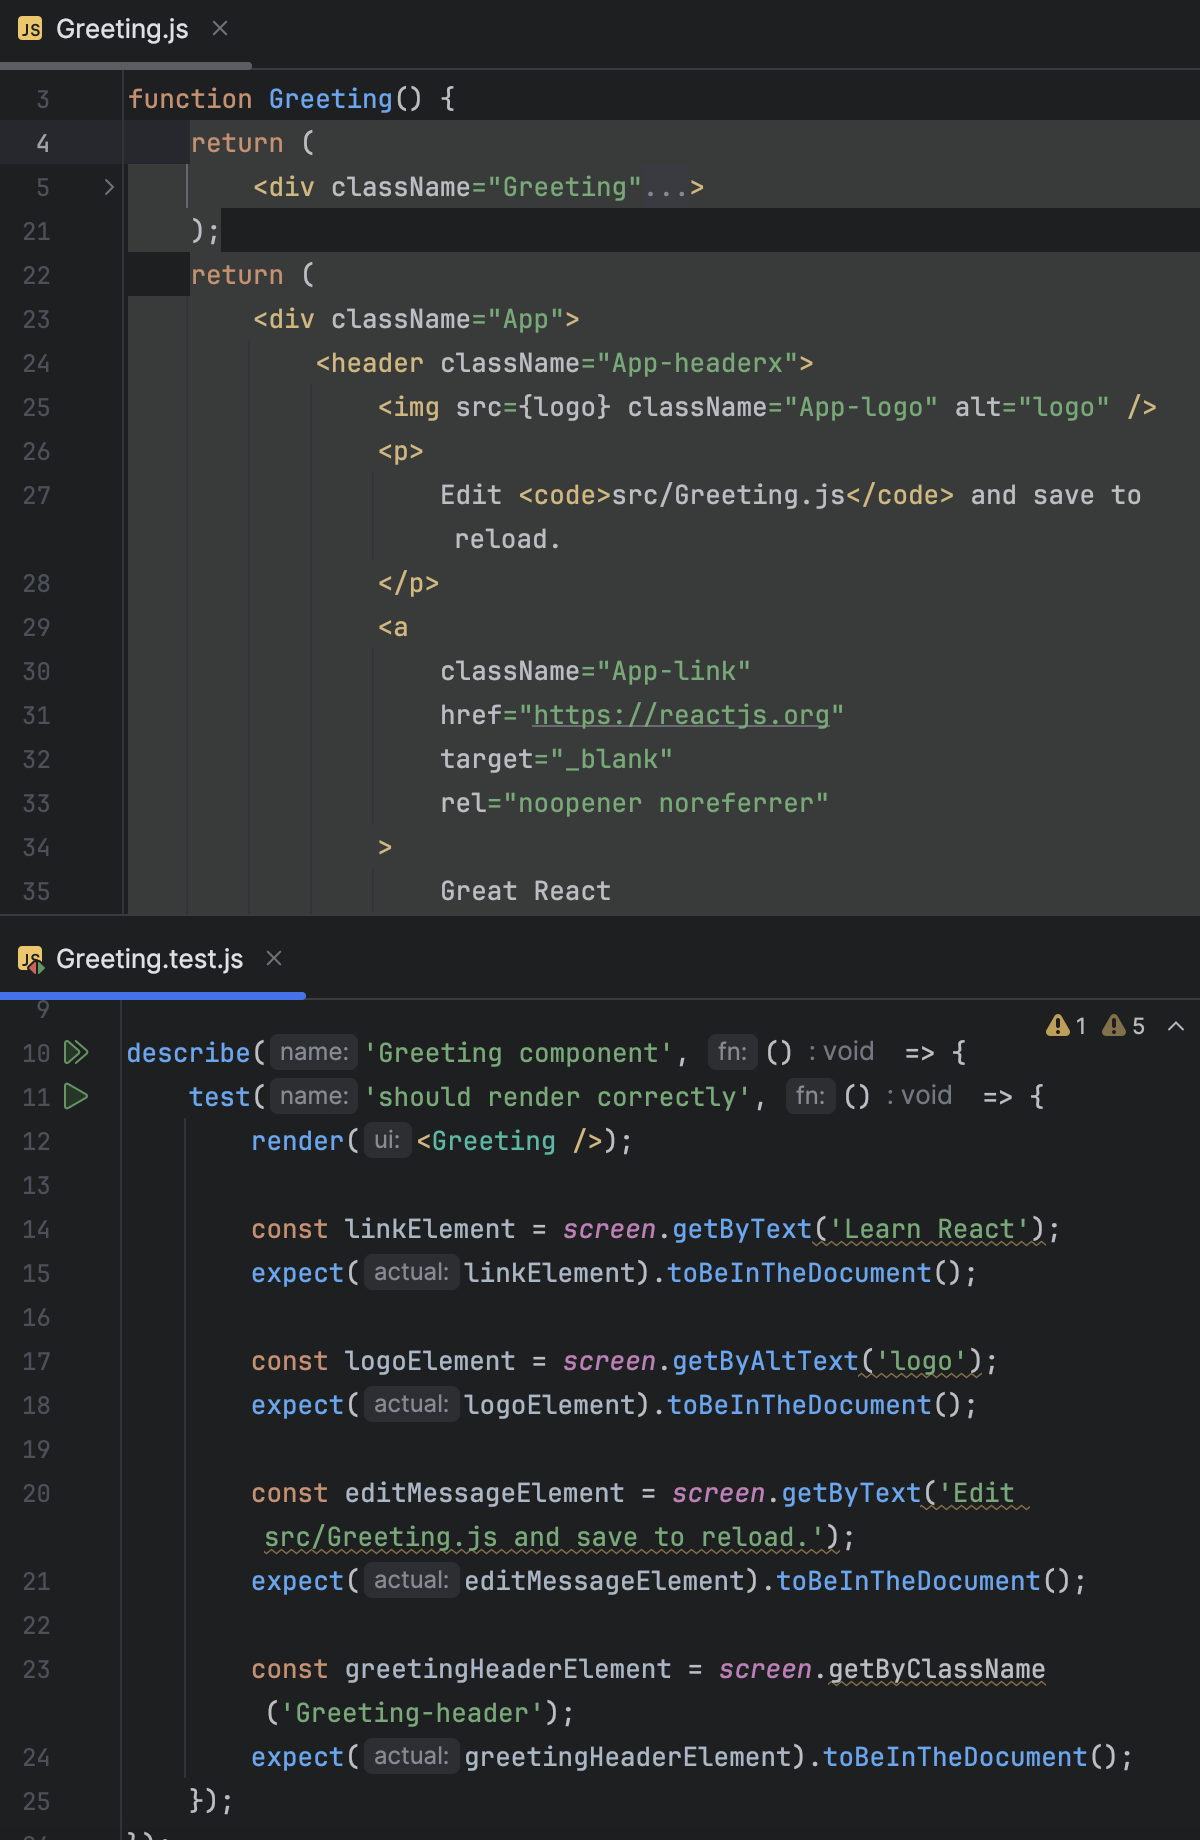The image size is (1200, 1840).
Task: Open the https://reactjs.org link in the code
Action: (x=681, y=715)
